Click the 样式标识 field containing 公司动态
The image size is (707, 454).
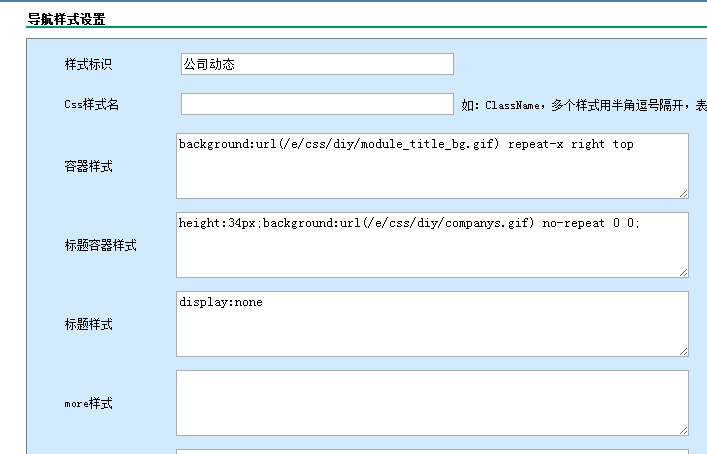point(316,64)
